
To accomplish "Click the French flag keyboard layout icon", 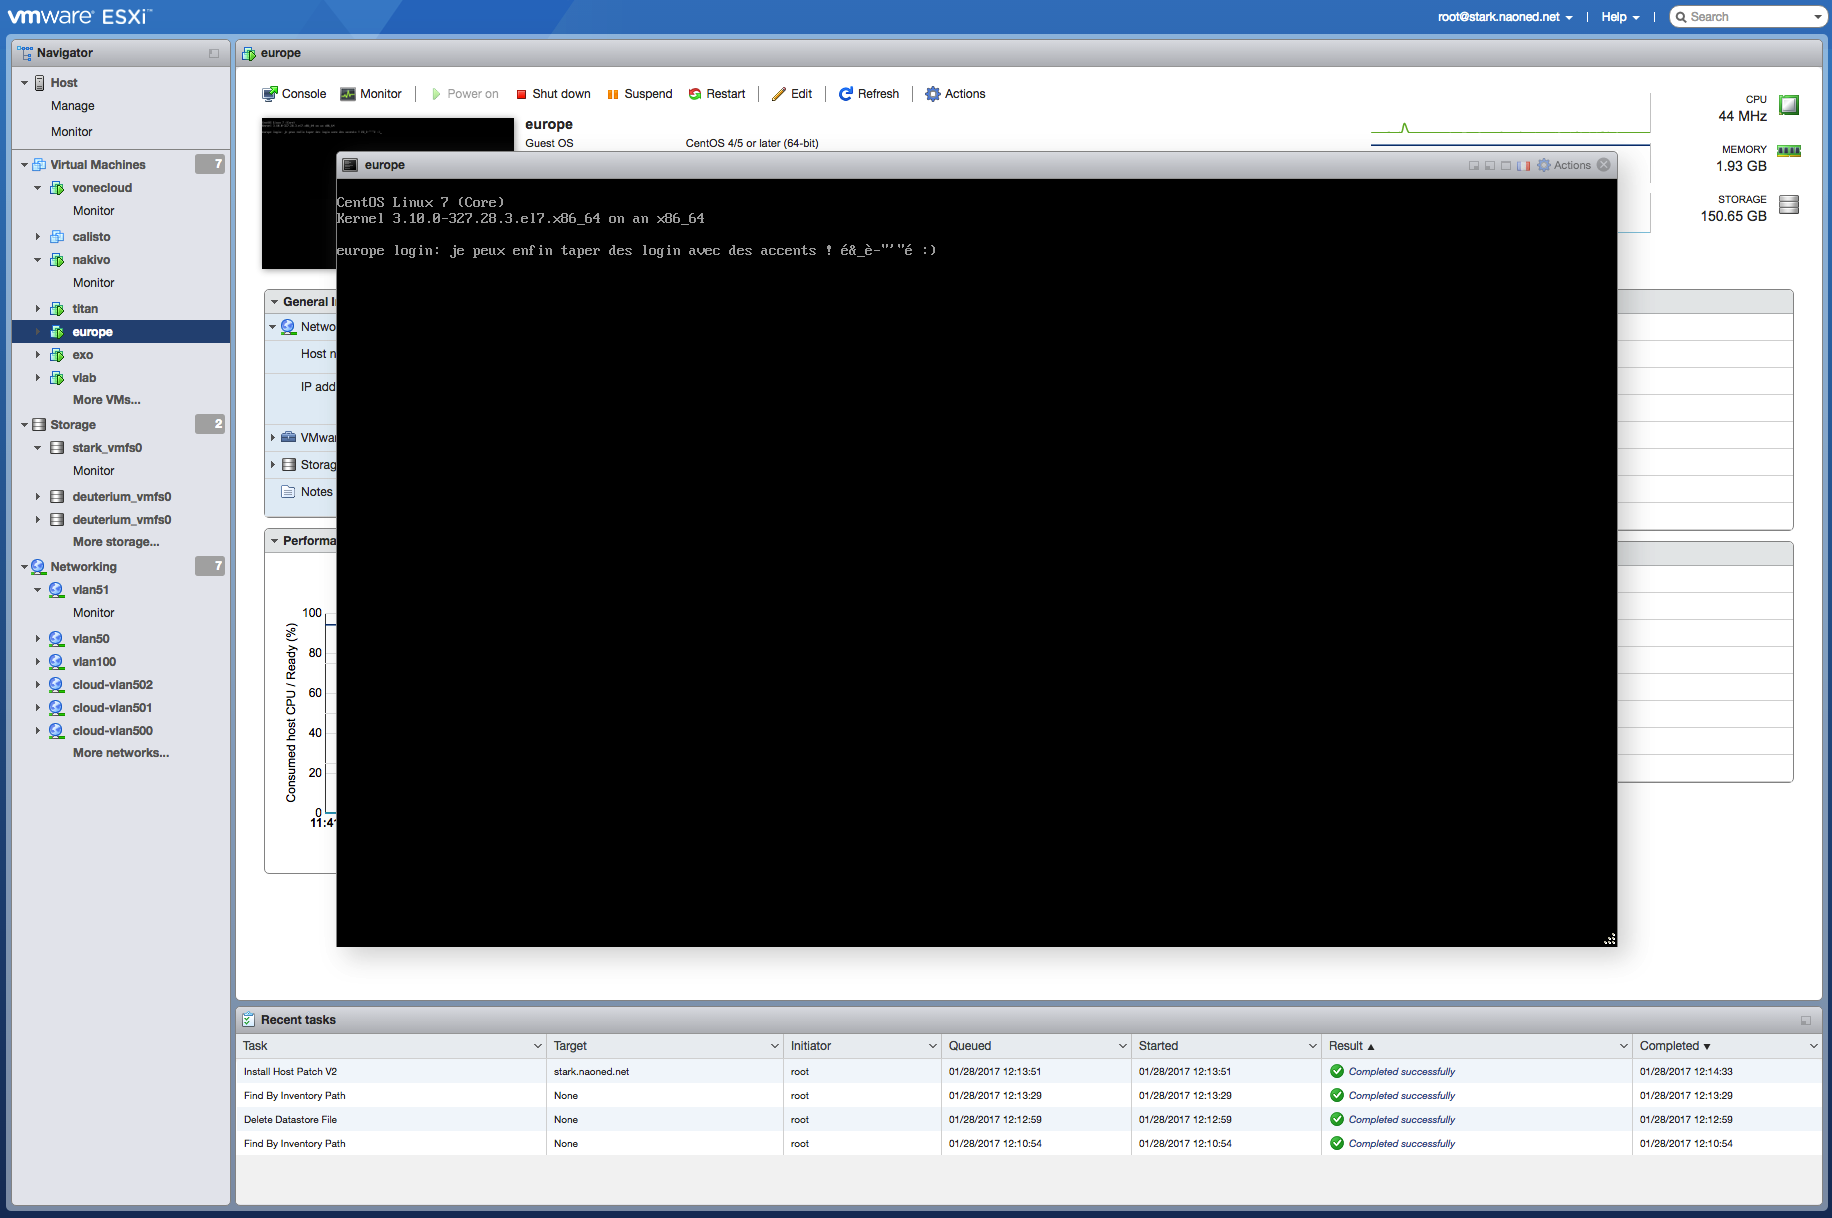I will pyautogui.click(x=1523, y=166).
